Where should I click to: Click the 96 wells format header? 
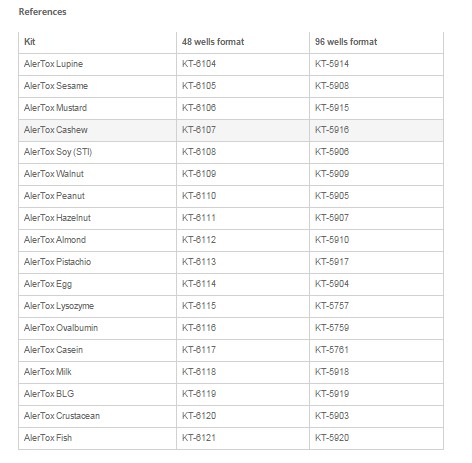coord(346,42)
